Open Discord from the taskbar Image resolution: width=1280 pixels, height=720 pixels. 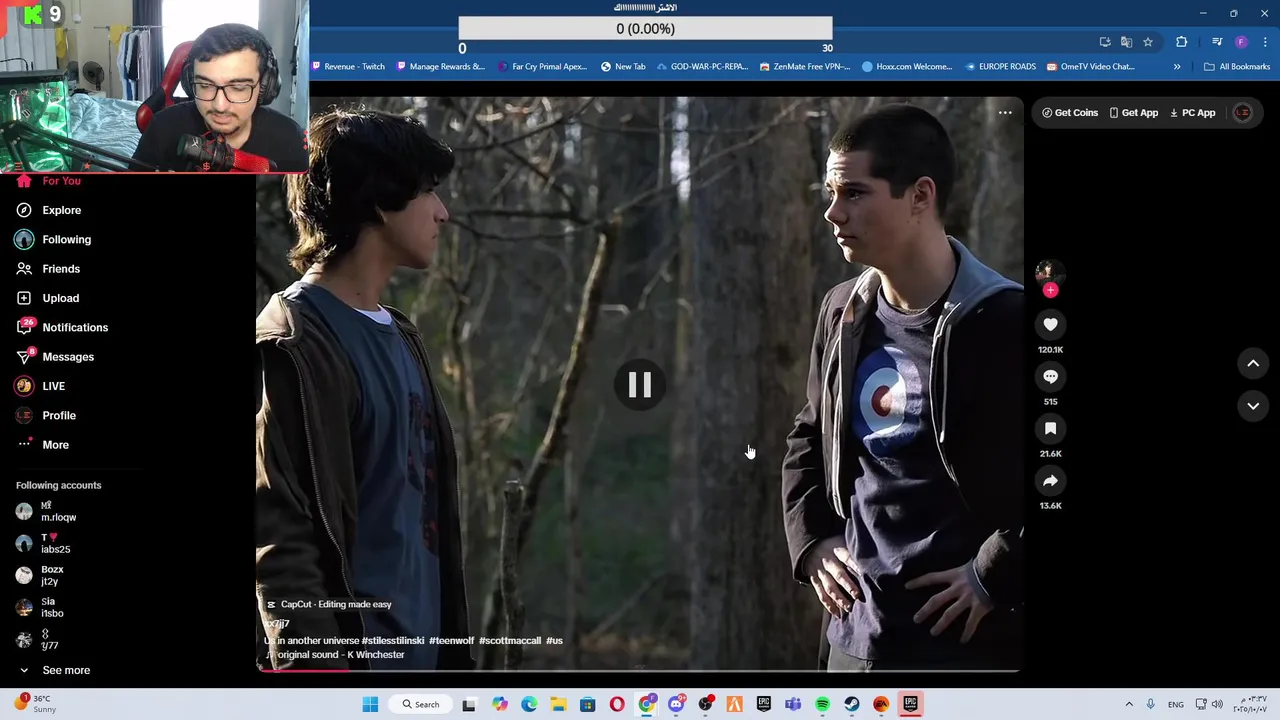[x=676, y=704]
